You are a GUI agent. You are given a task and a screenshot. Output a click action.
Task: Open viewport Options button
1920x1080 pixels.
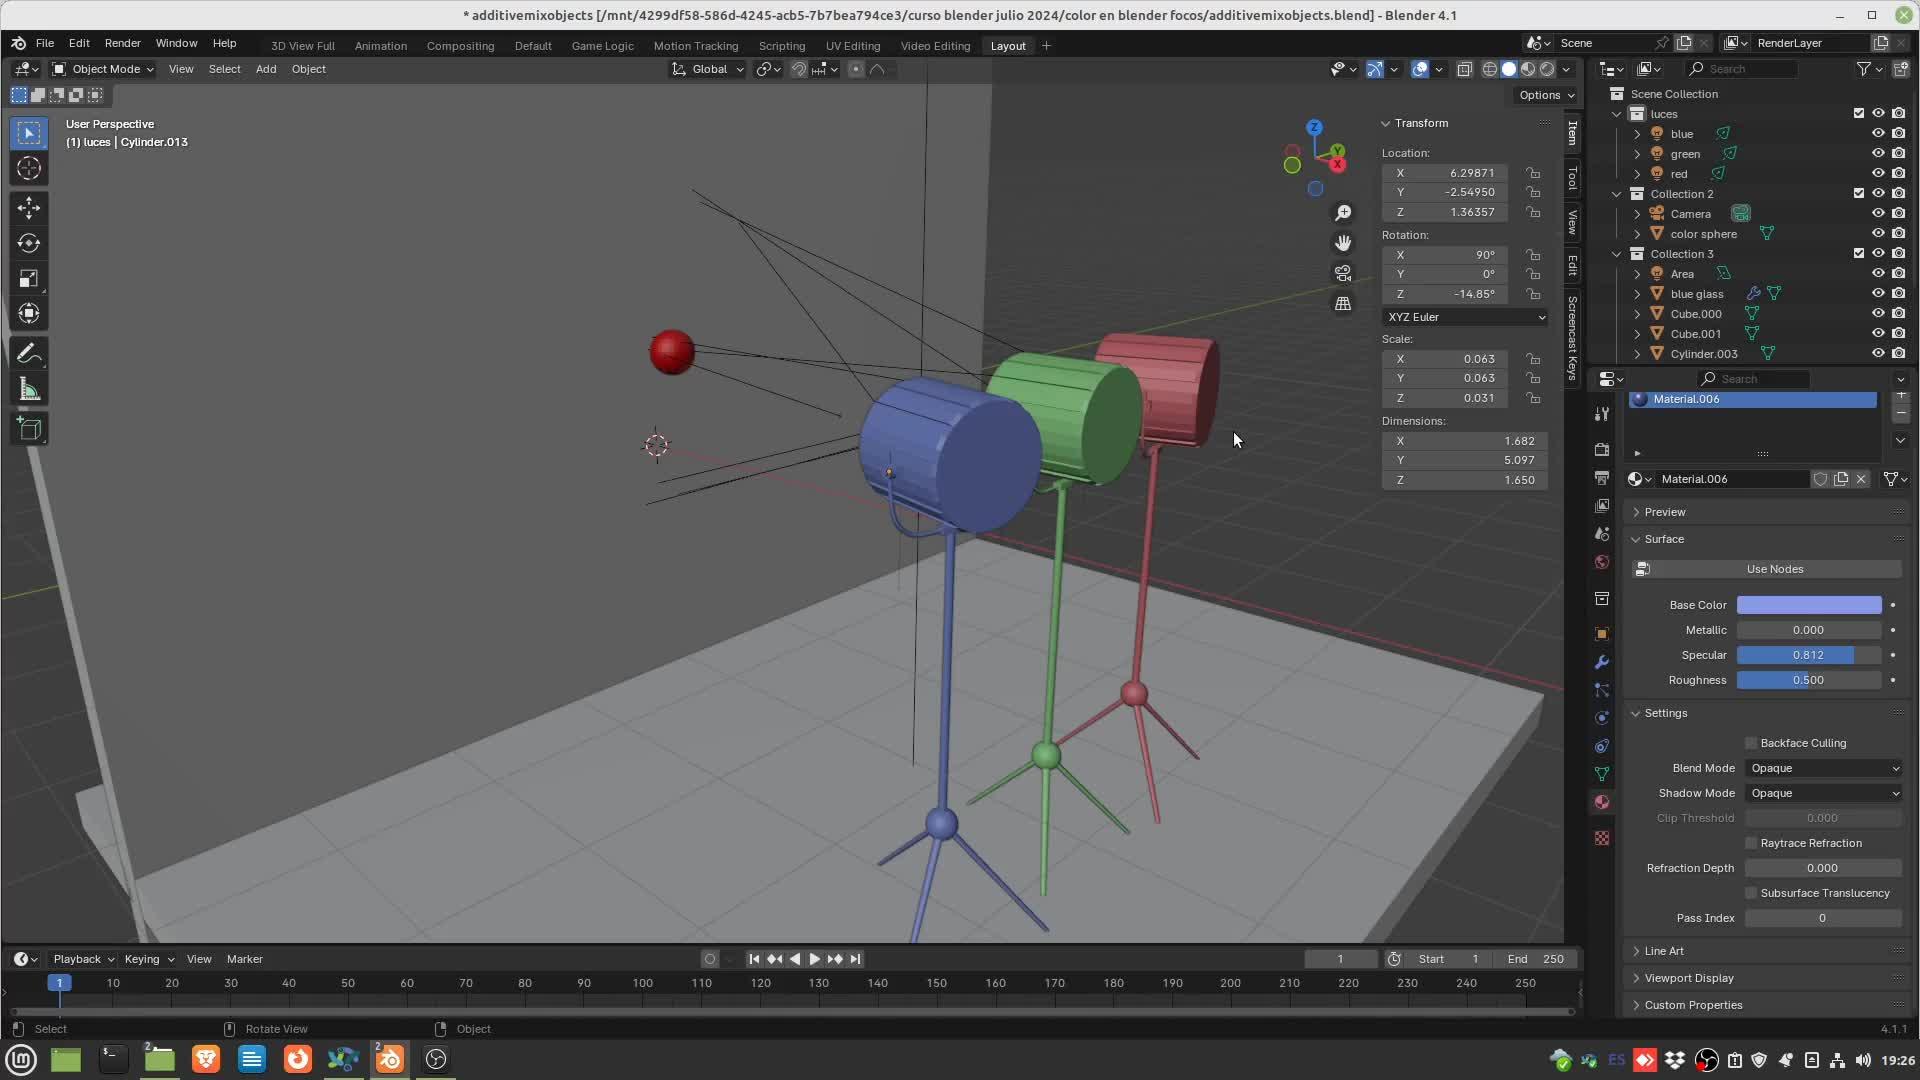1546,95
